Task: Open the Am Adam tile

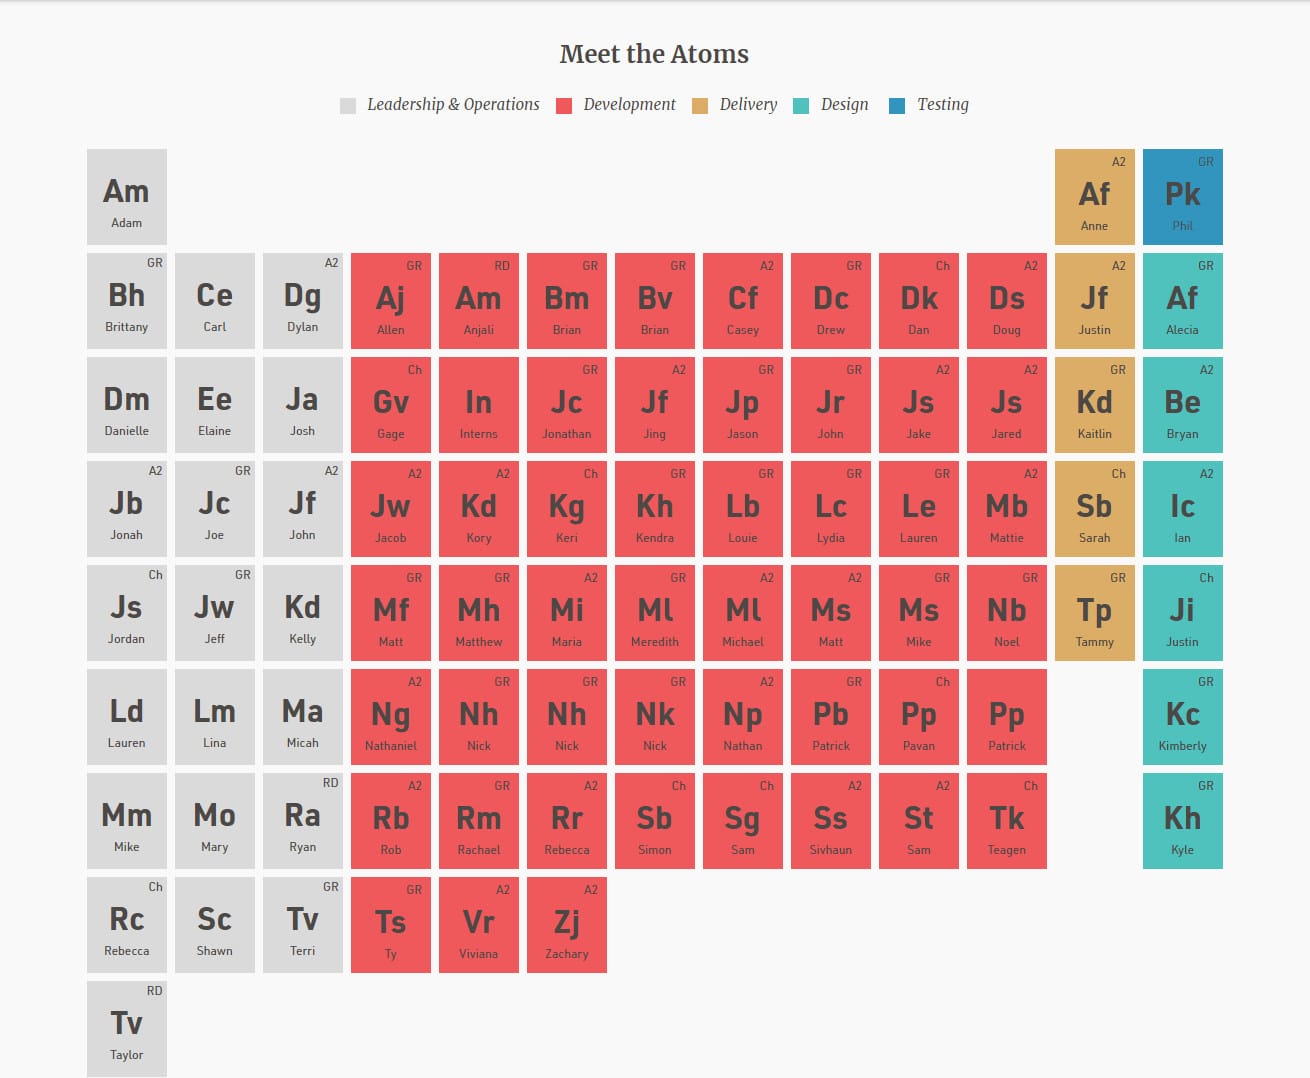Action: click(x=127, y=197)
